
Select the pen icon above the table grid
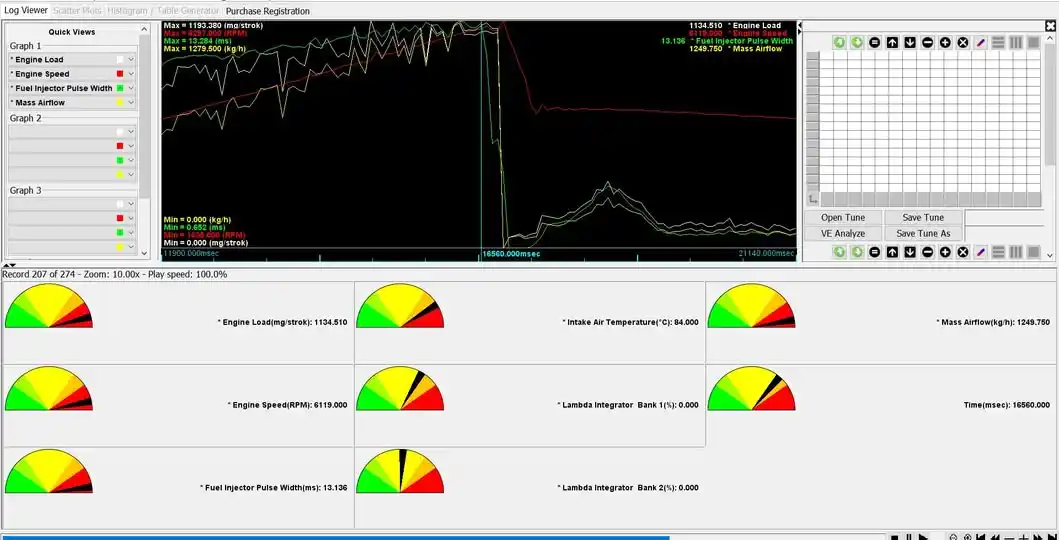tap(981, 43)
